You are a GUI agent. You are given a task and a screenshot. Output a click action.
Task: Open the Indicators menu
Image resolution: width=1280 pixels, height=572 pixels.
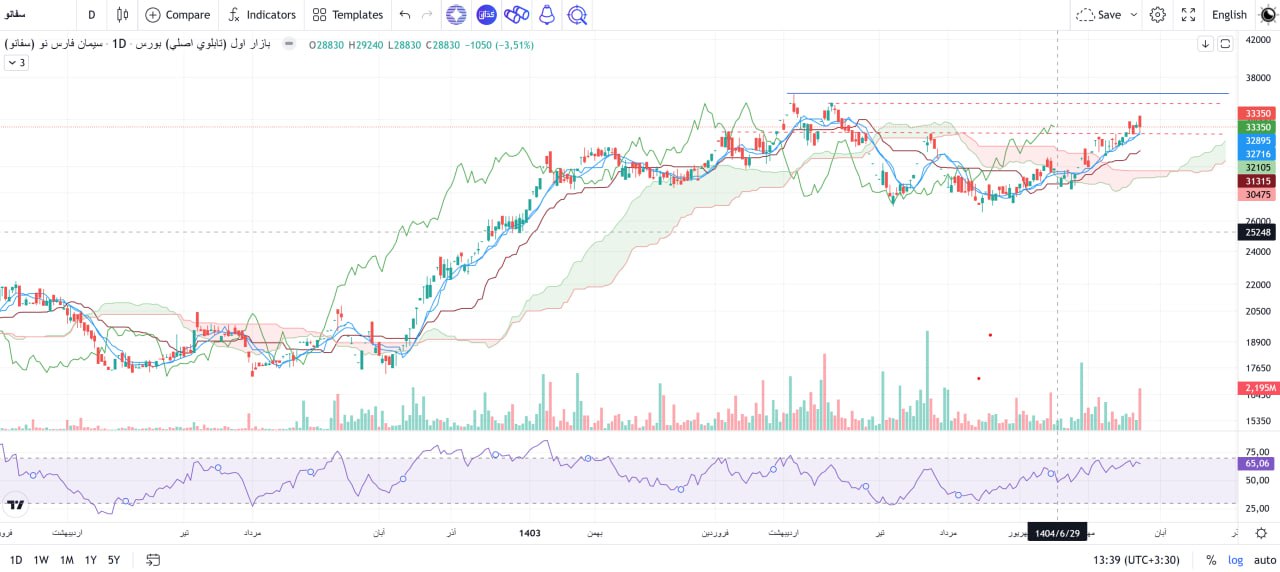[x=261, y=15]
